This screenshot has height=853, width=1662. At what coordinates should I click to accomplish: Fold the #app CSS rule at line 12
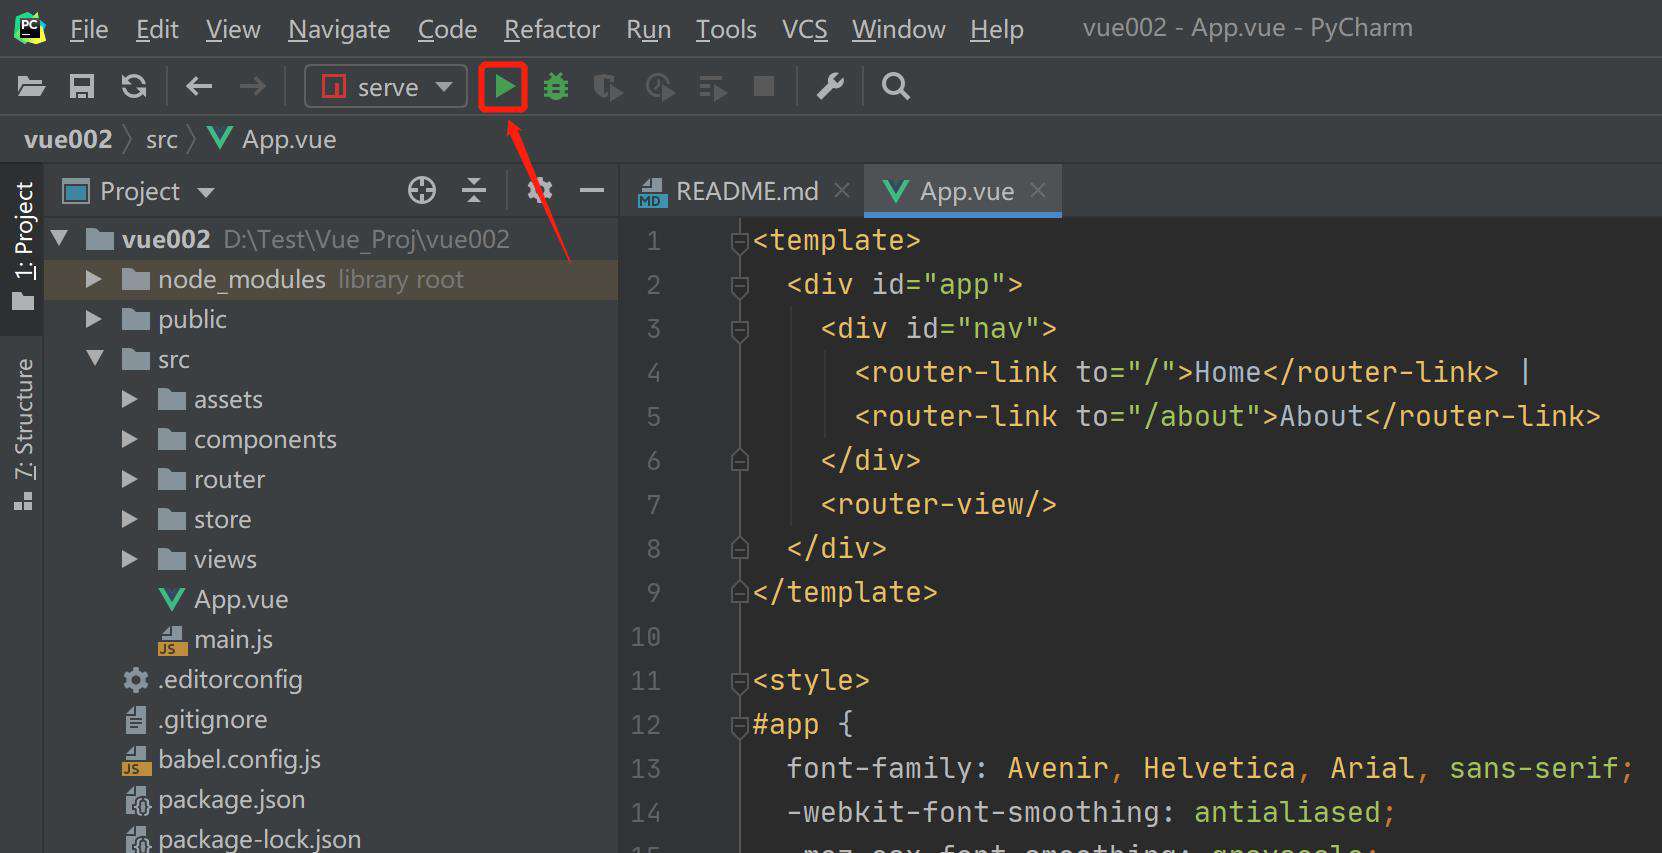click(x=740, y=726)
